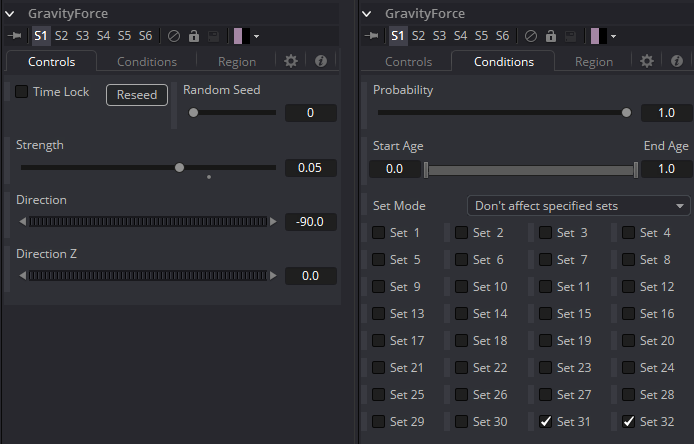This screenshot has width=694, height=444.
Task: Check the Set 16 checkbox
Action: pos(628,314)
